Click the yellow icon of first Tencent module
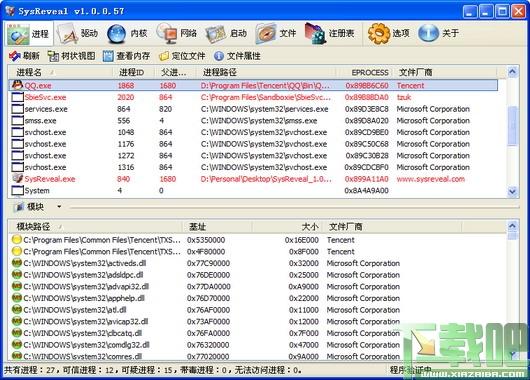 click(17, 239)
